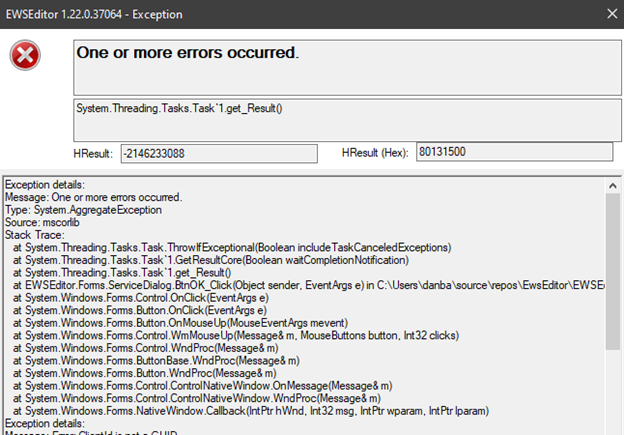624x435 pixels.
Task: Click the HResult value field
Action: [x=218, y=153]
